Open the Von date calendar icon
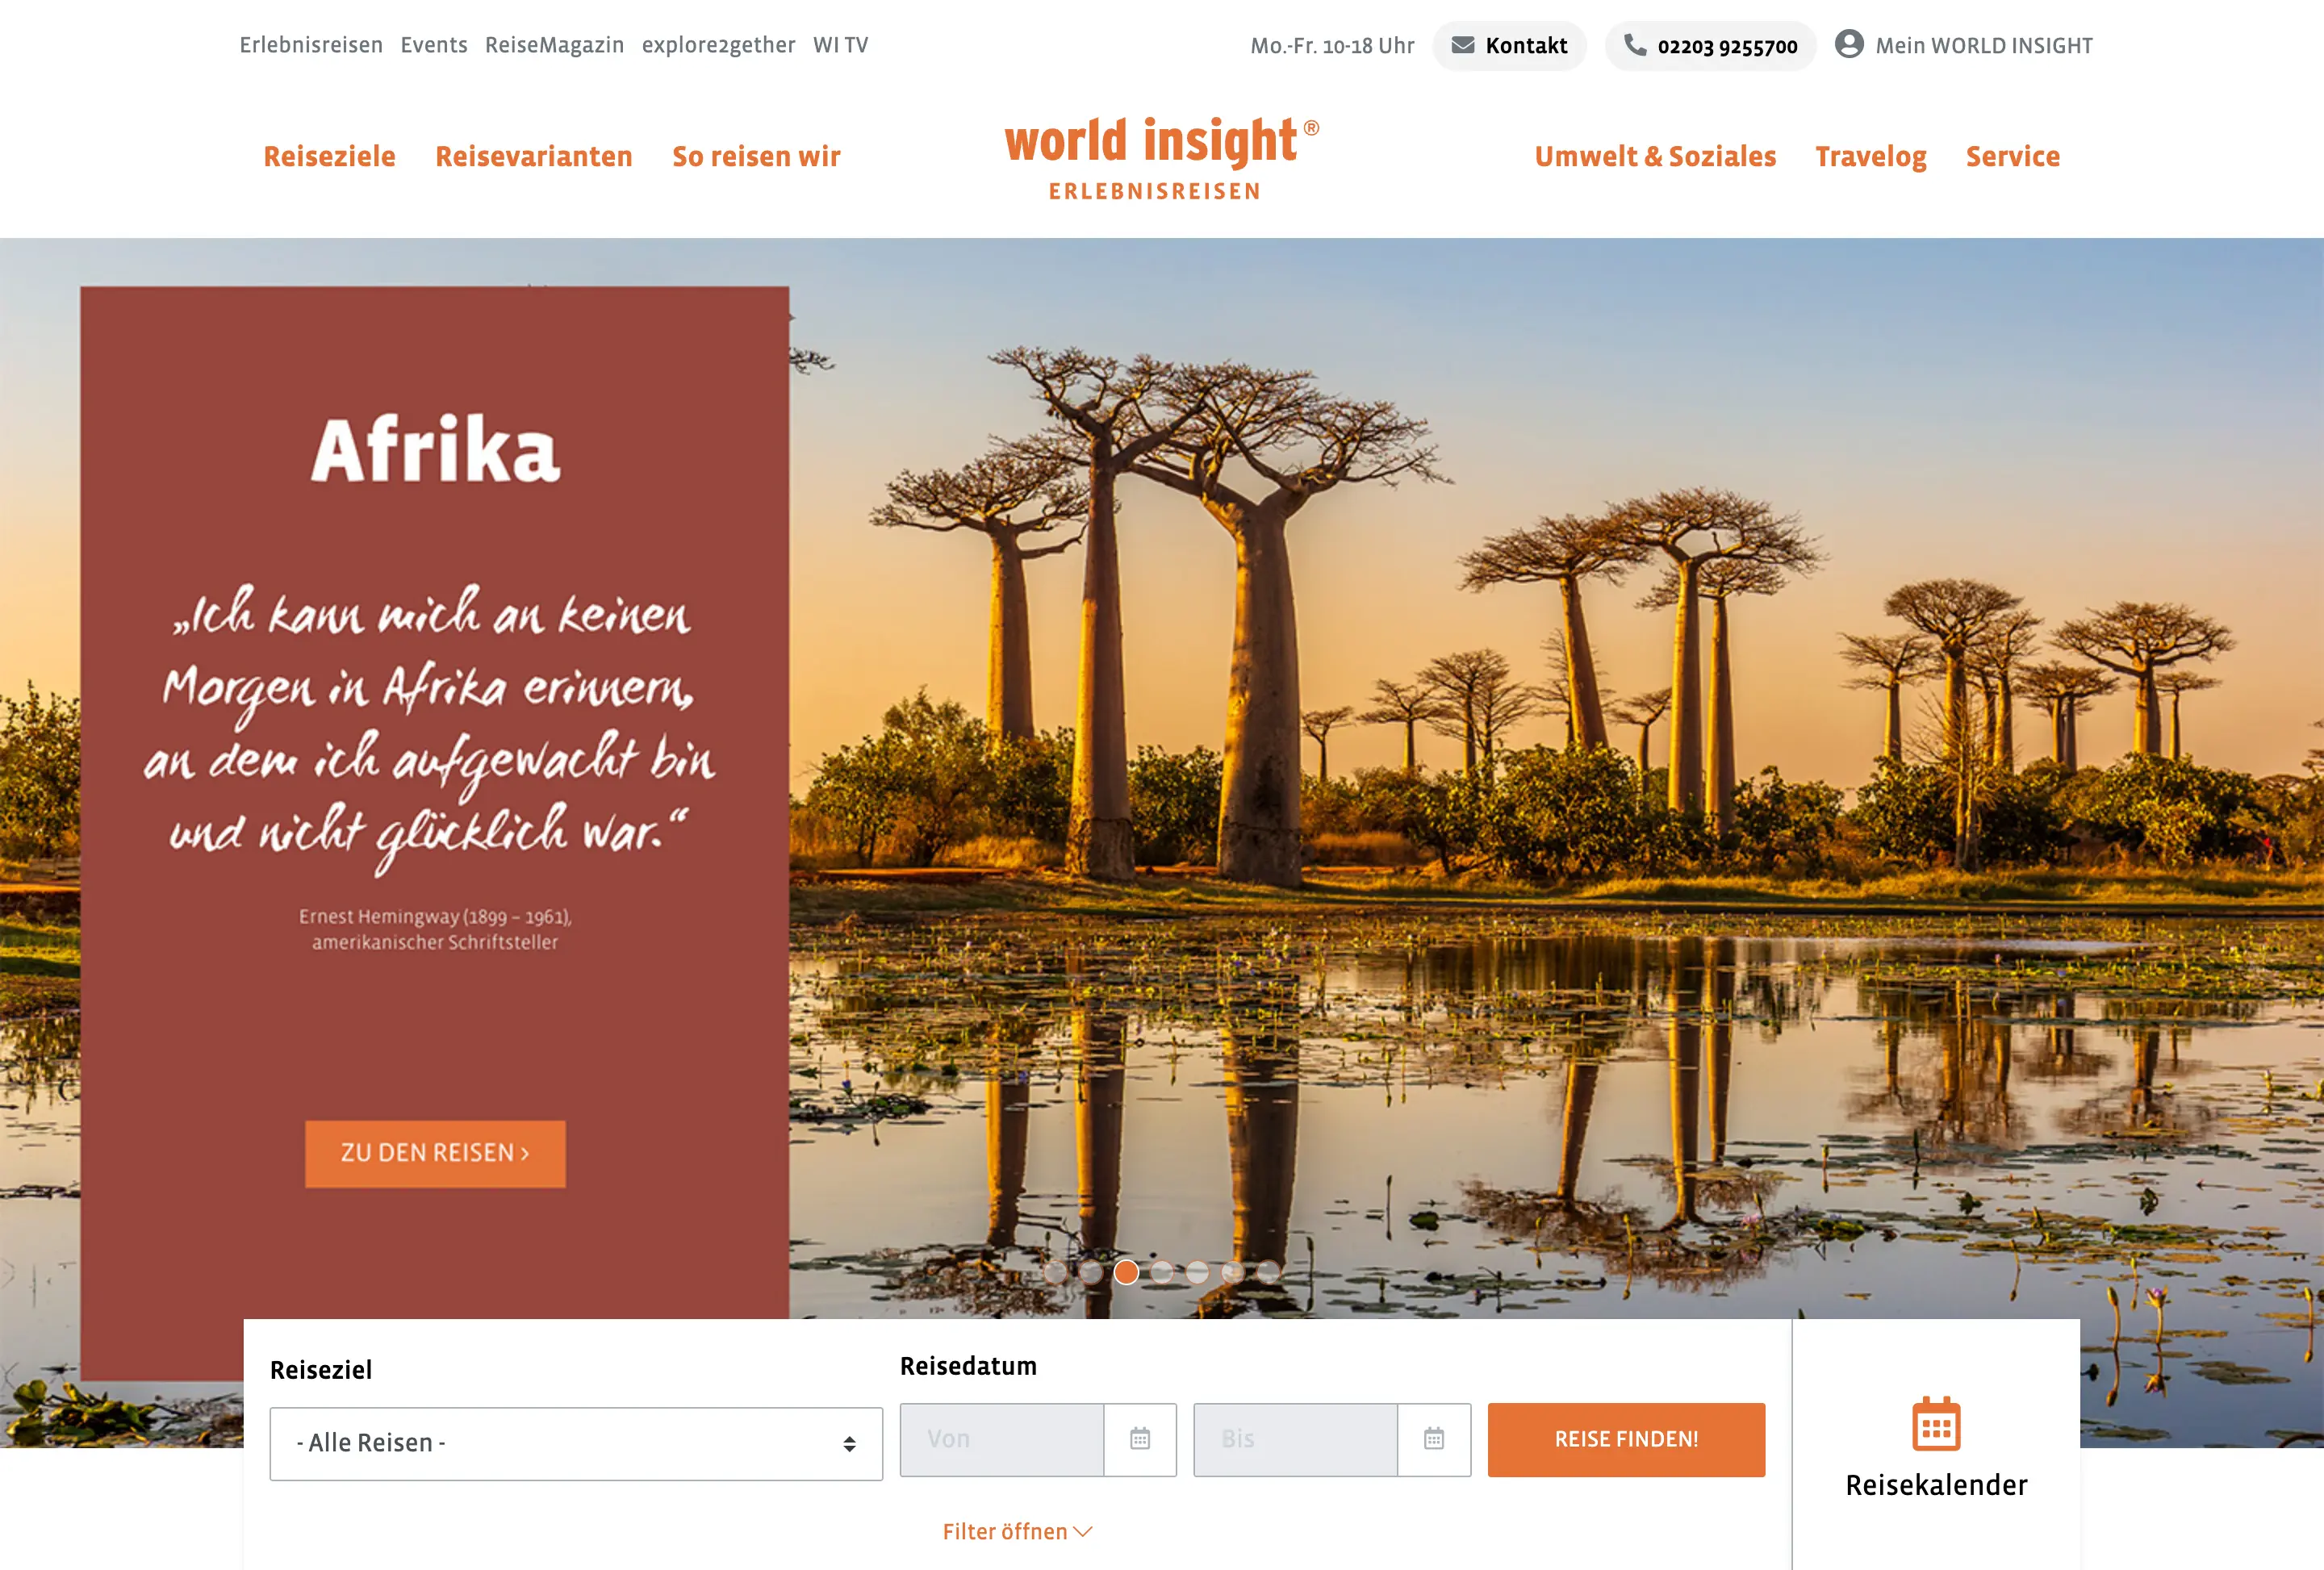 [x=1140, y=1439]
